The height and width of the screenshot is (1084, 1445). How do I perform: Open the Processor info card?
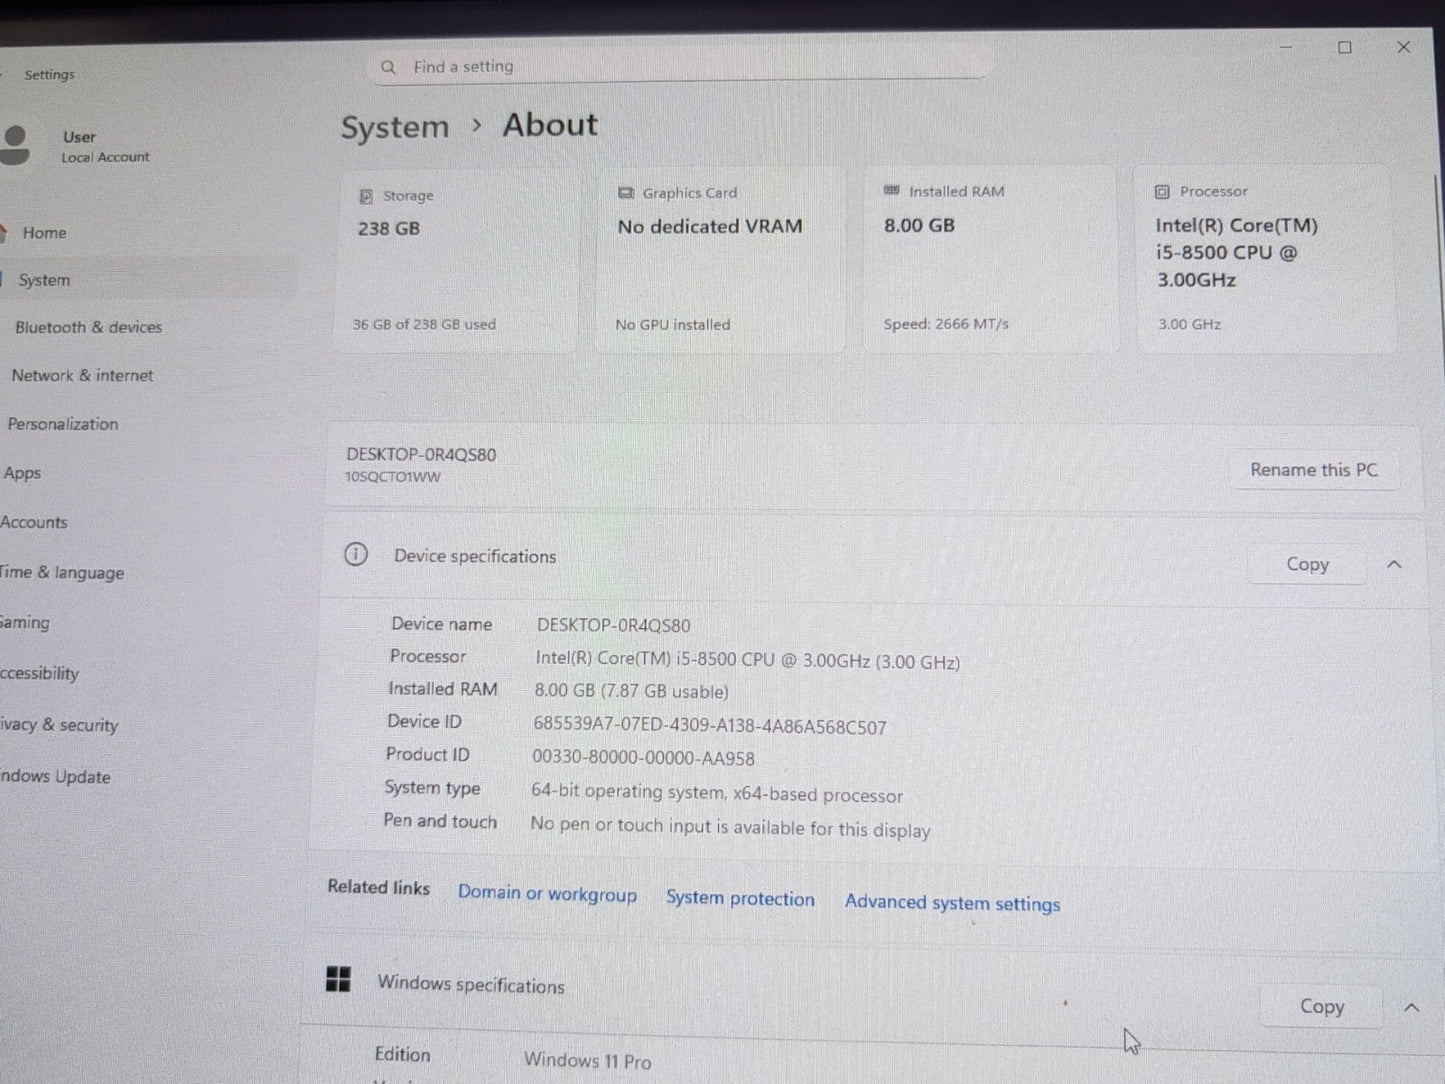(x=1265, y=259)
